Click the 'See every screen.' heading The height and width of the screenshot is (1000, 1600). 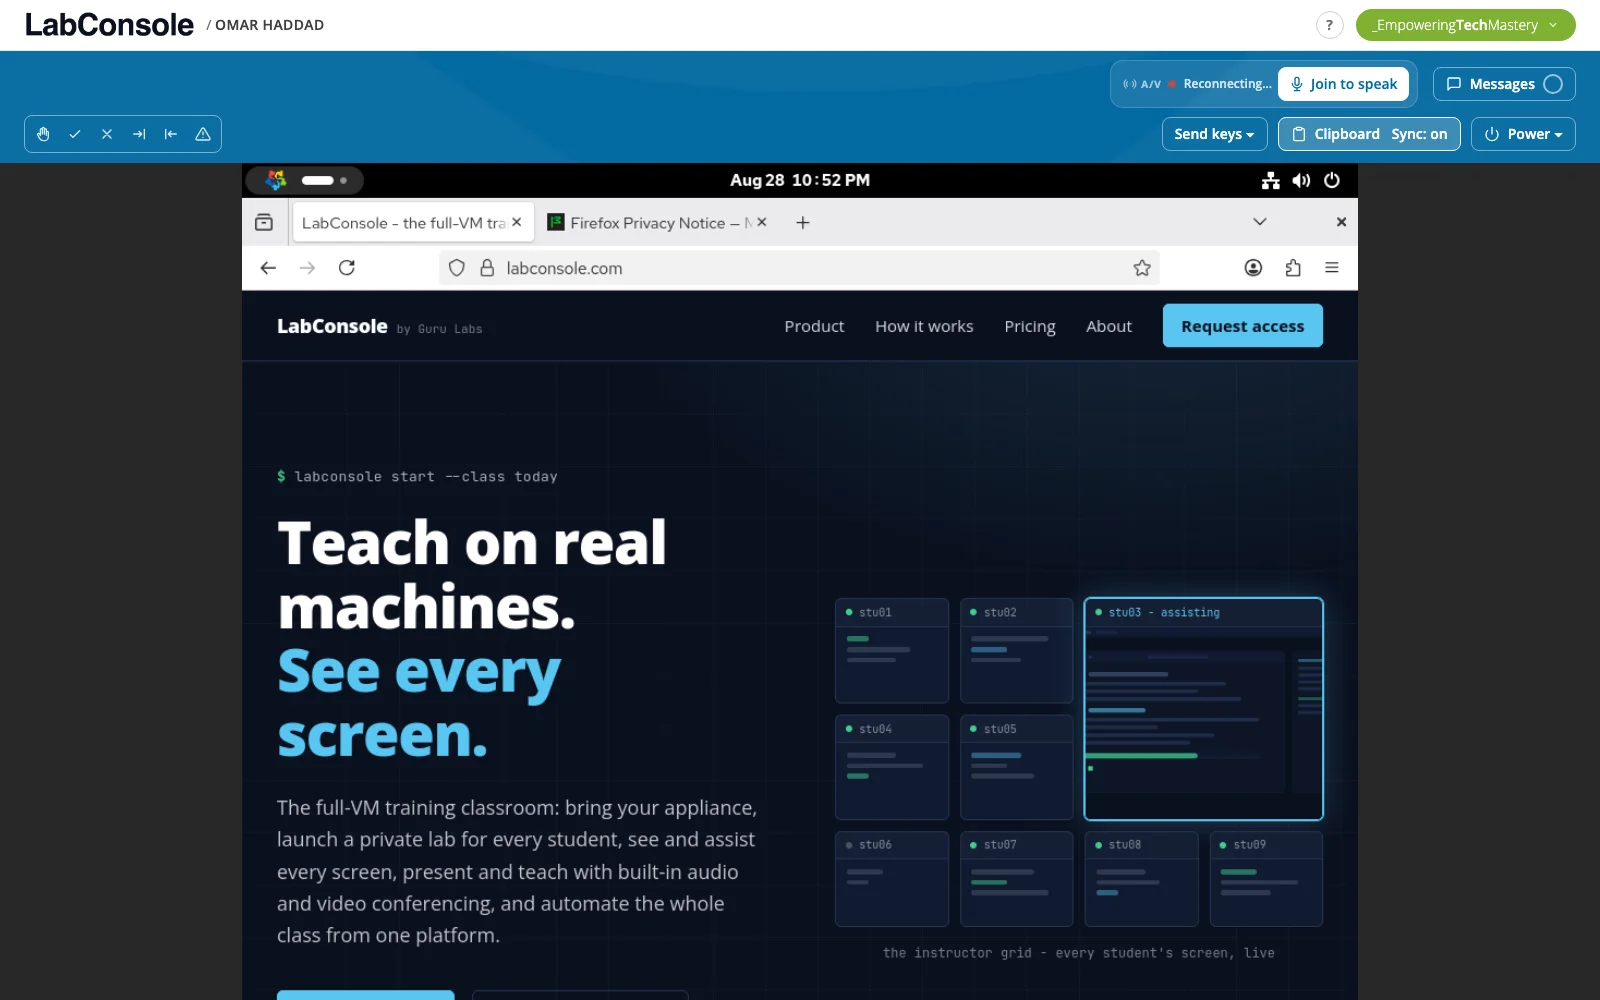(x=419, y=703)
